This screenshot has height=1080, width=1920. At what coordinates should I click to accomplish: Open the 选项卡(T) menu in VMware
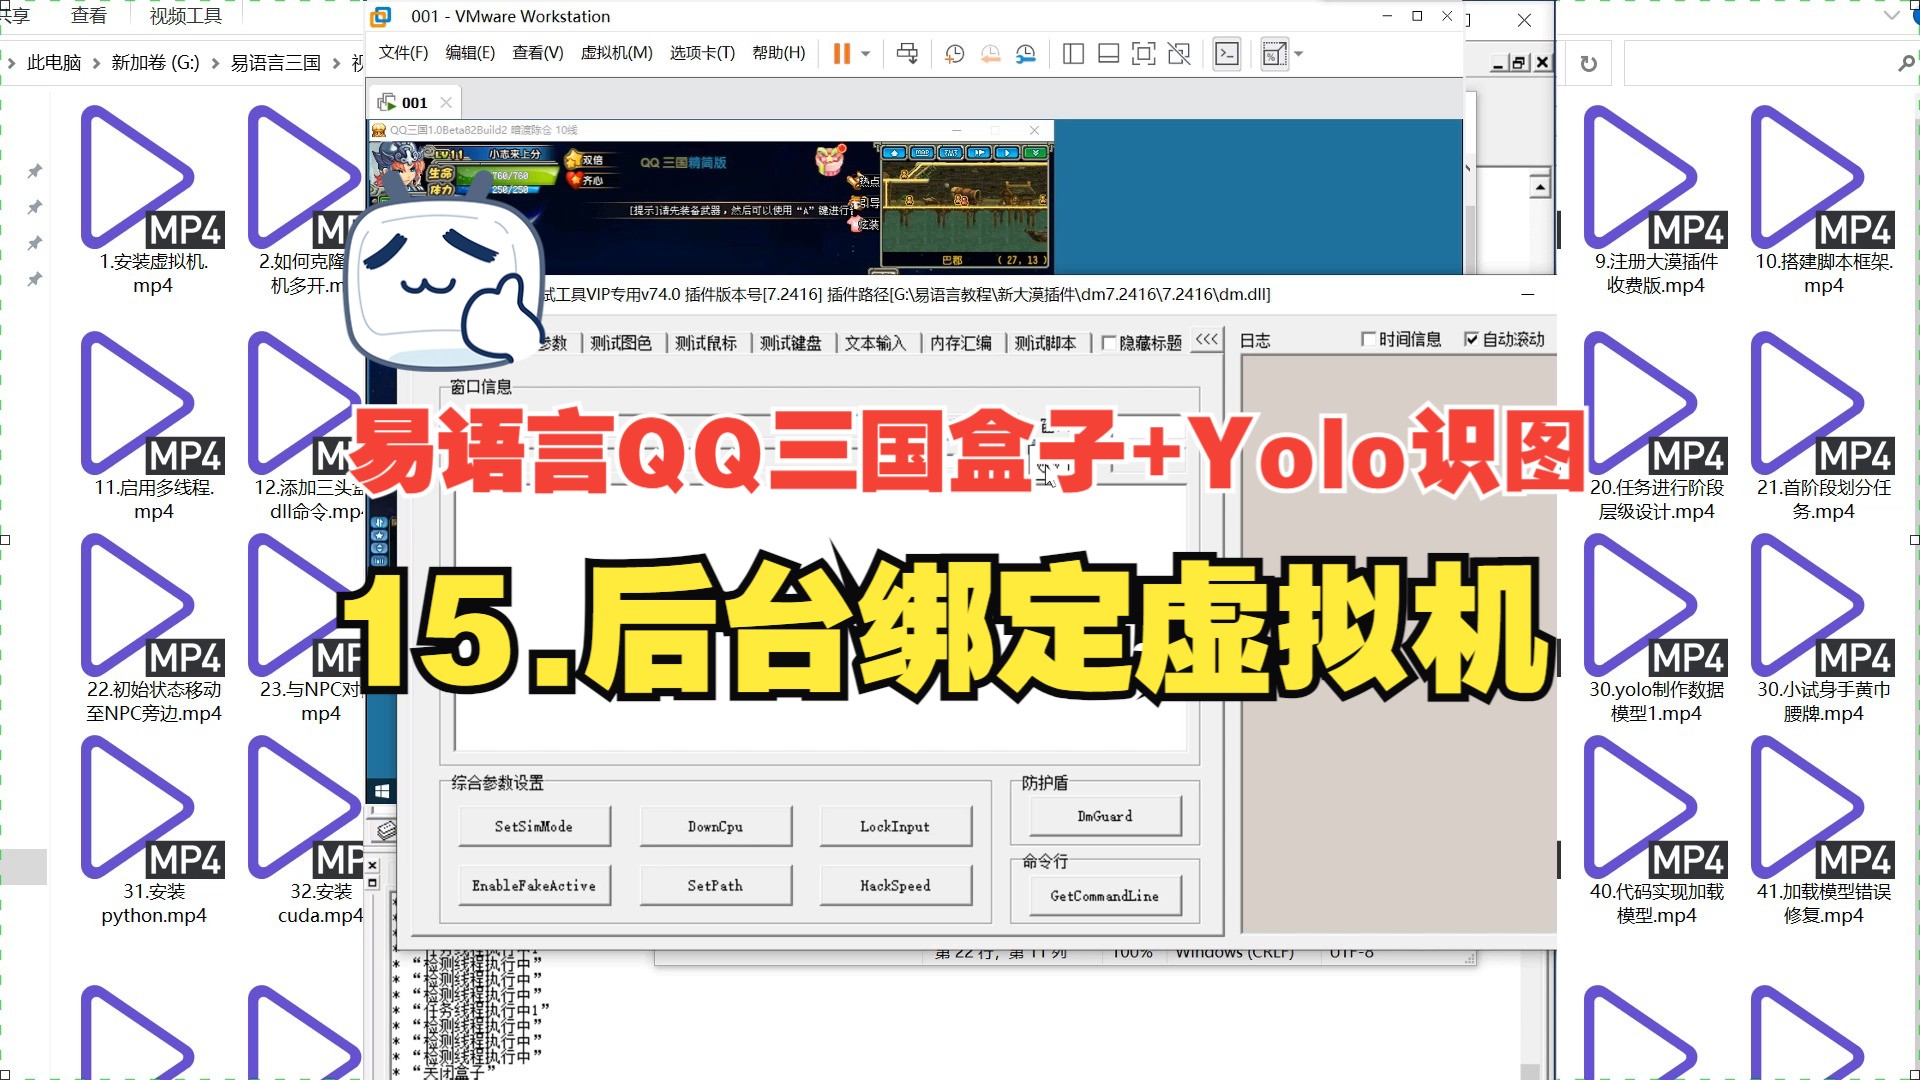pos(702,53)
